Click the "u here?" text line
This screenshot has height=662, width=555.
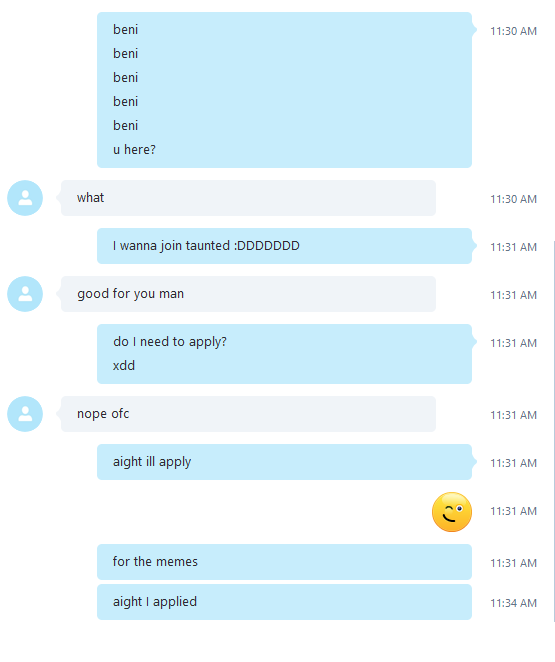click(134, 149)
